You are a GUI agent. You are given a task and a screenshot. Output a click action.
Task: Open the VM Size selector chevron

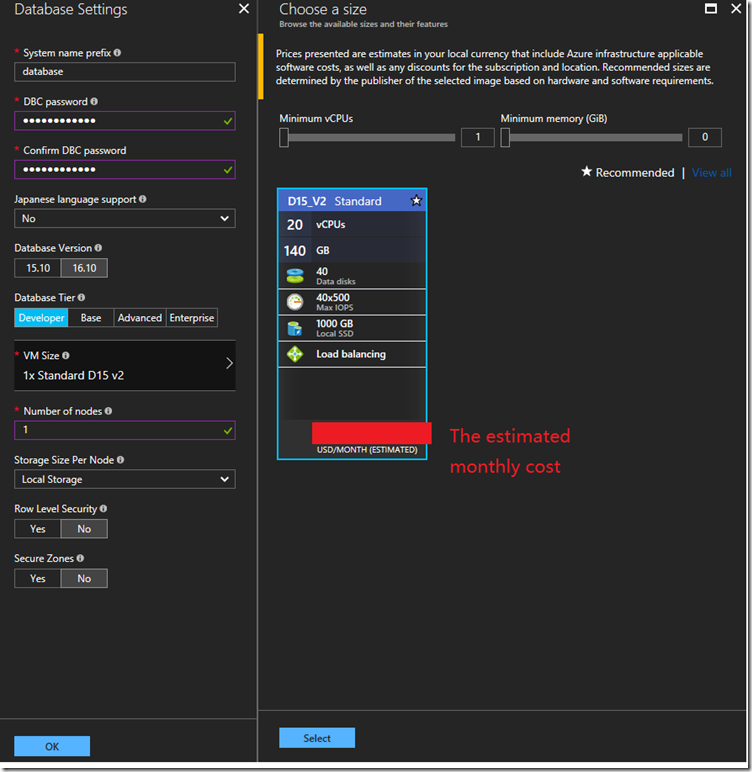[229, 363]
